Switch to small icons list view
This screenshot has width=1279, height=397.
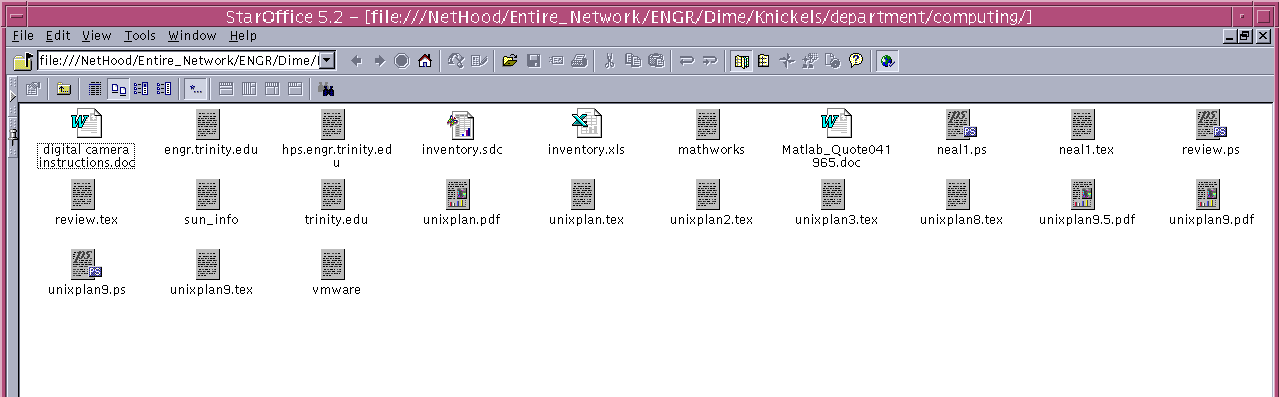pyautogui.click(x=141, y=89)
